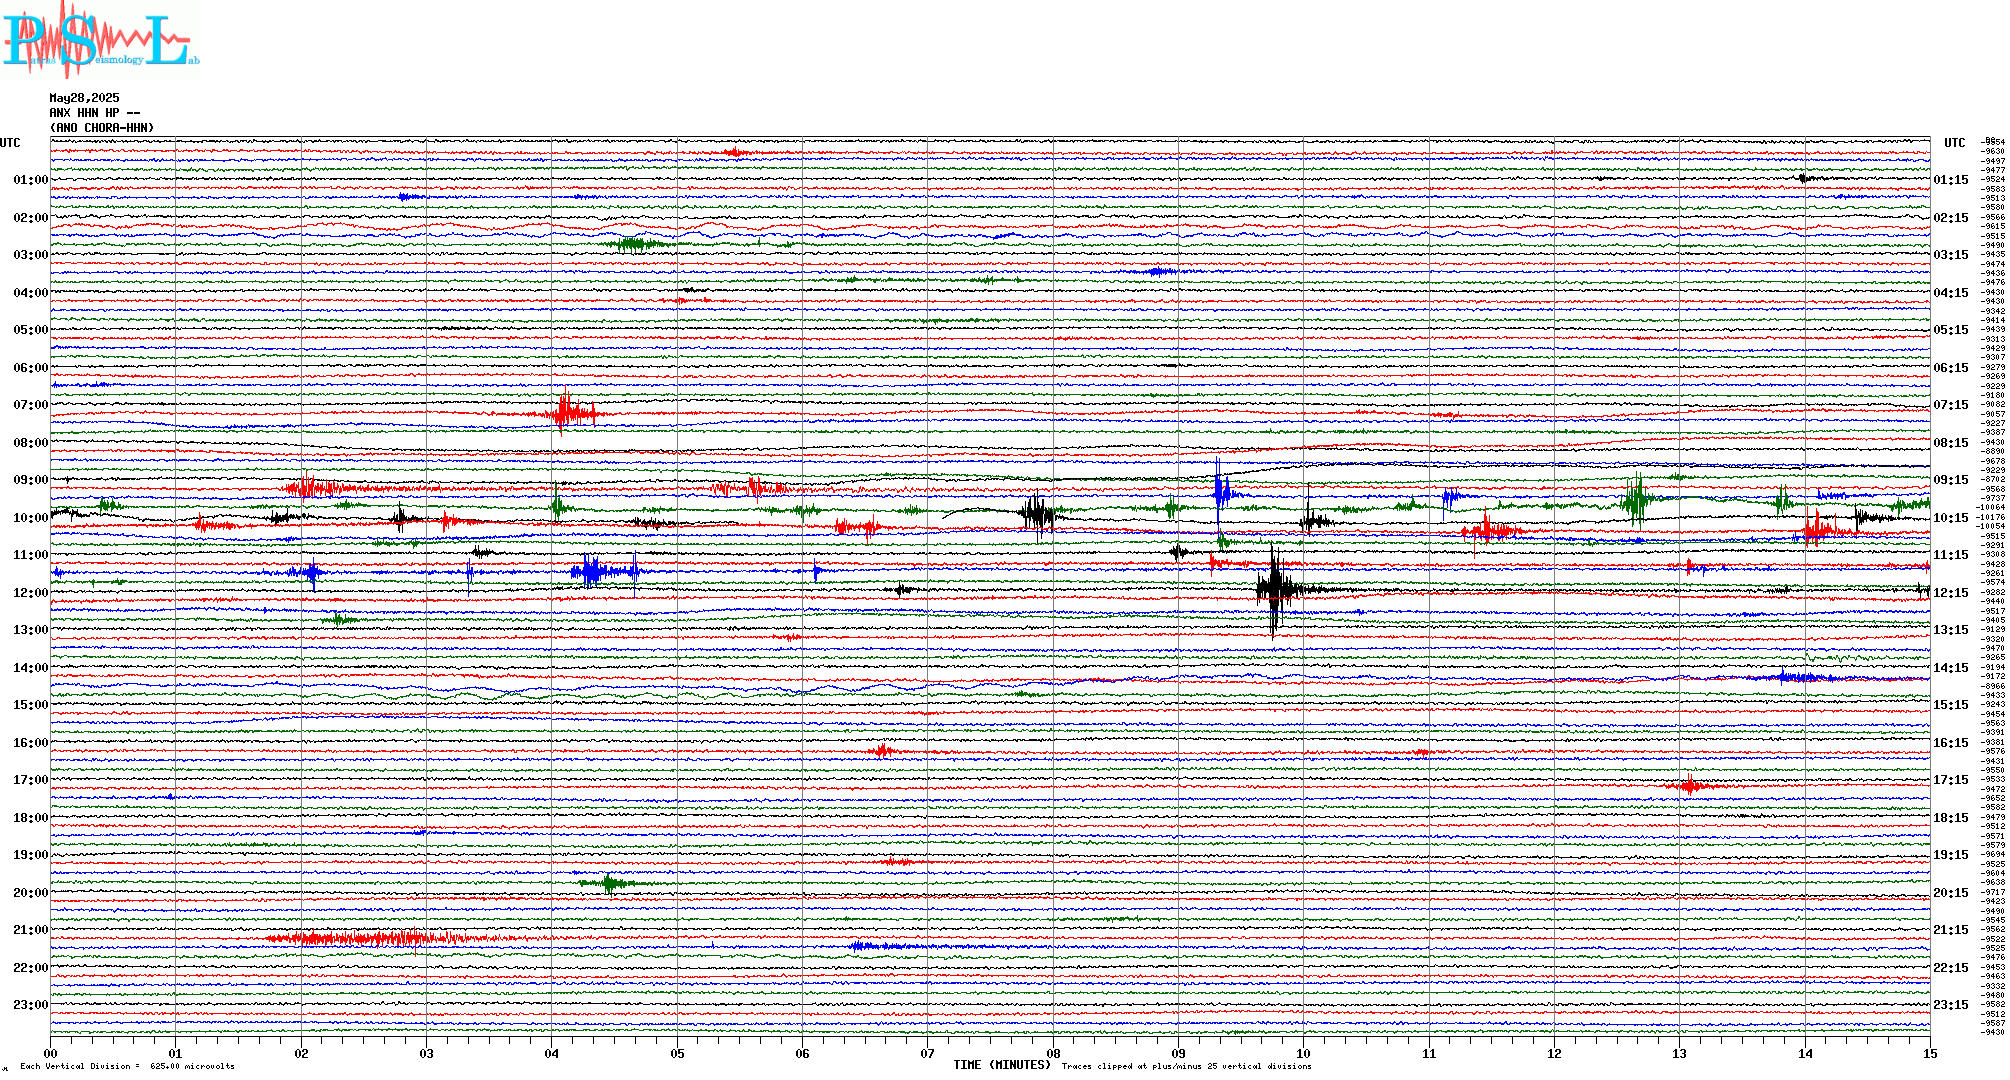Click the (ANO CHORA-HHN) station name text
Image resolution: width=2010 pixels, height=1080 pixels.
coord(101,128)
